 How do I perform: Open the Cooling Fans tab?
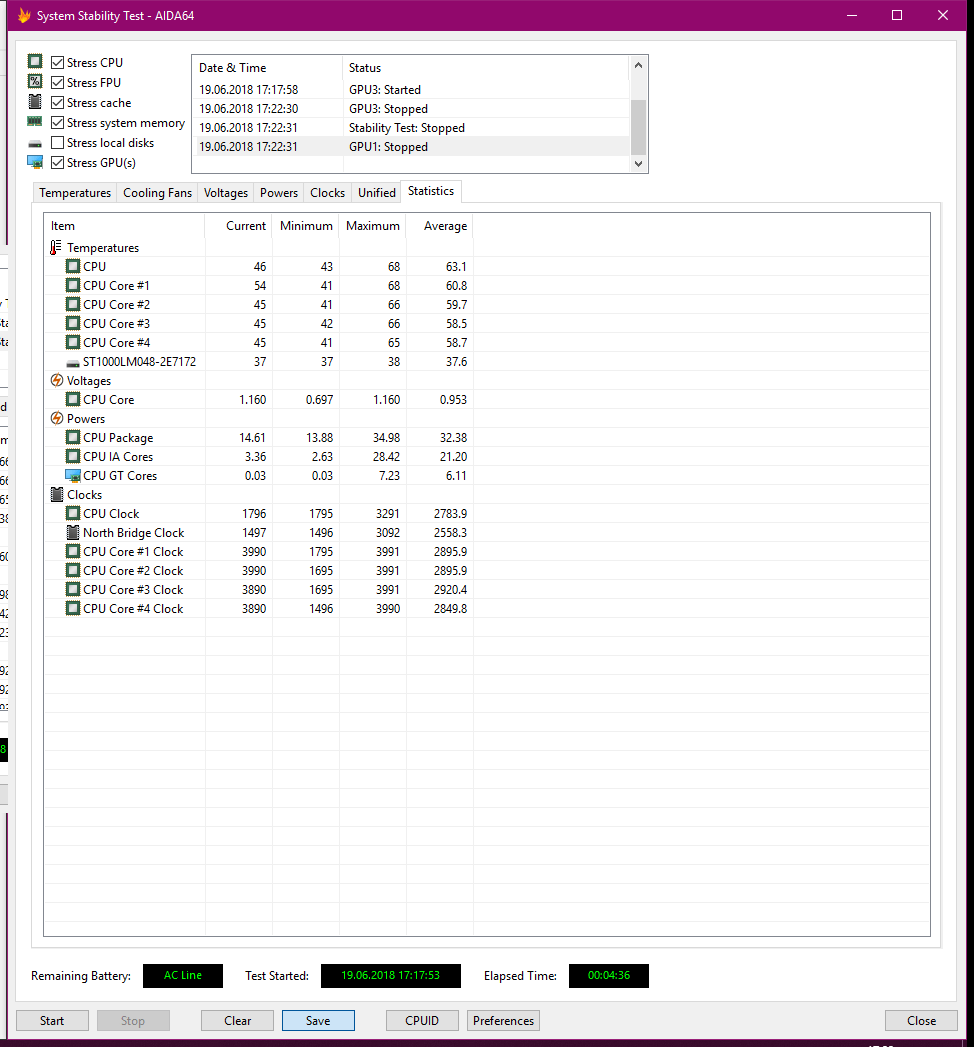(x=158, y=192)
